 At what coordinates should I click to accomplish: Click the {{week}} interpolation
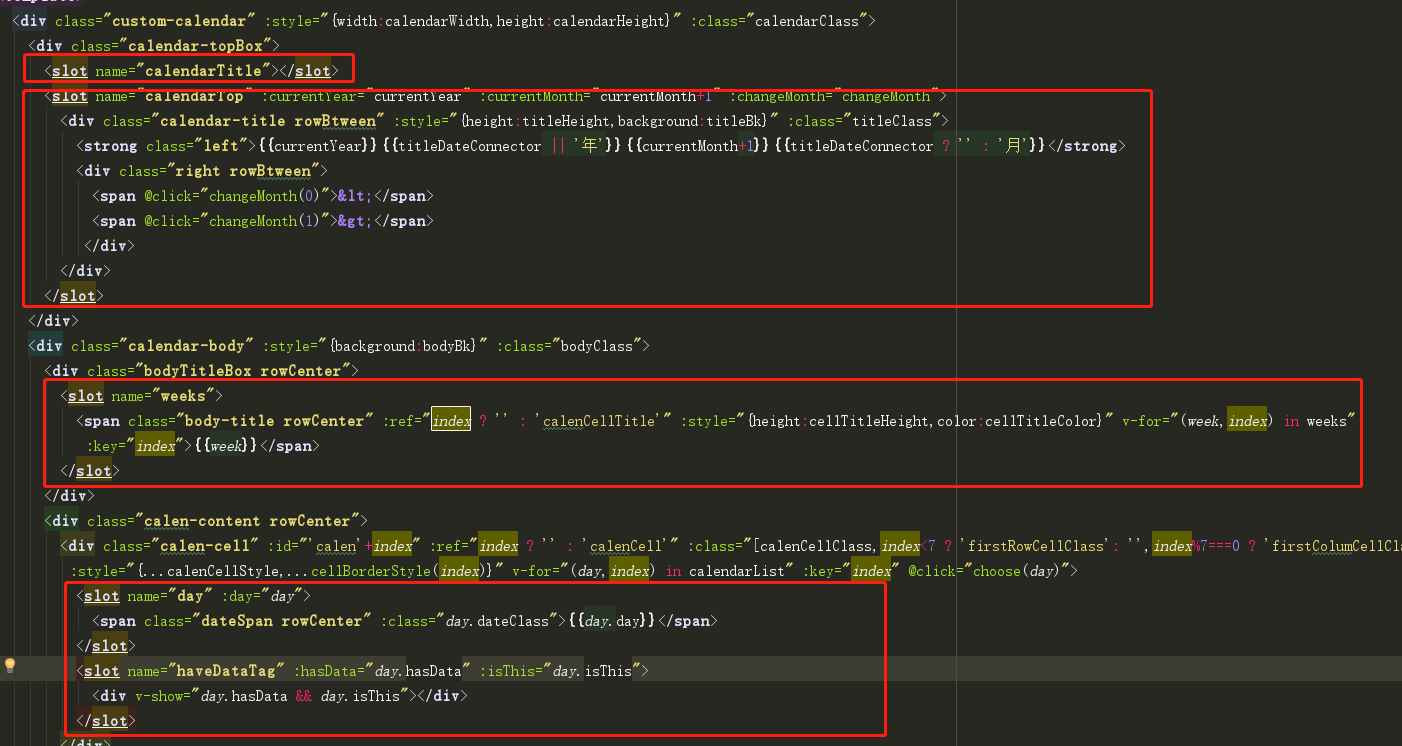(x=228, y=446)
